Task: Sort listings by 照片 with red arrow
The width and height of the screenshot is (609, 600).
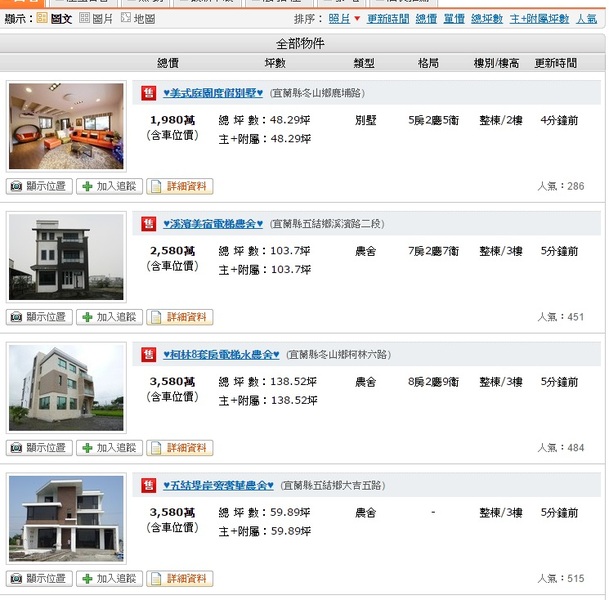Action: [x=344, y=18]
